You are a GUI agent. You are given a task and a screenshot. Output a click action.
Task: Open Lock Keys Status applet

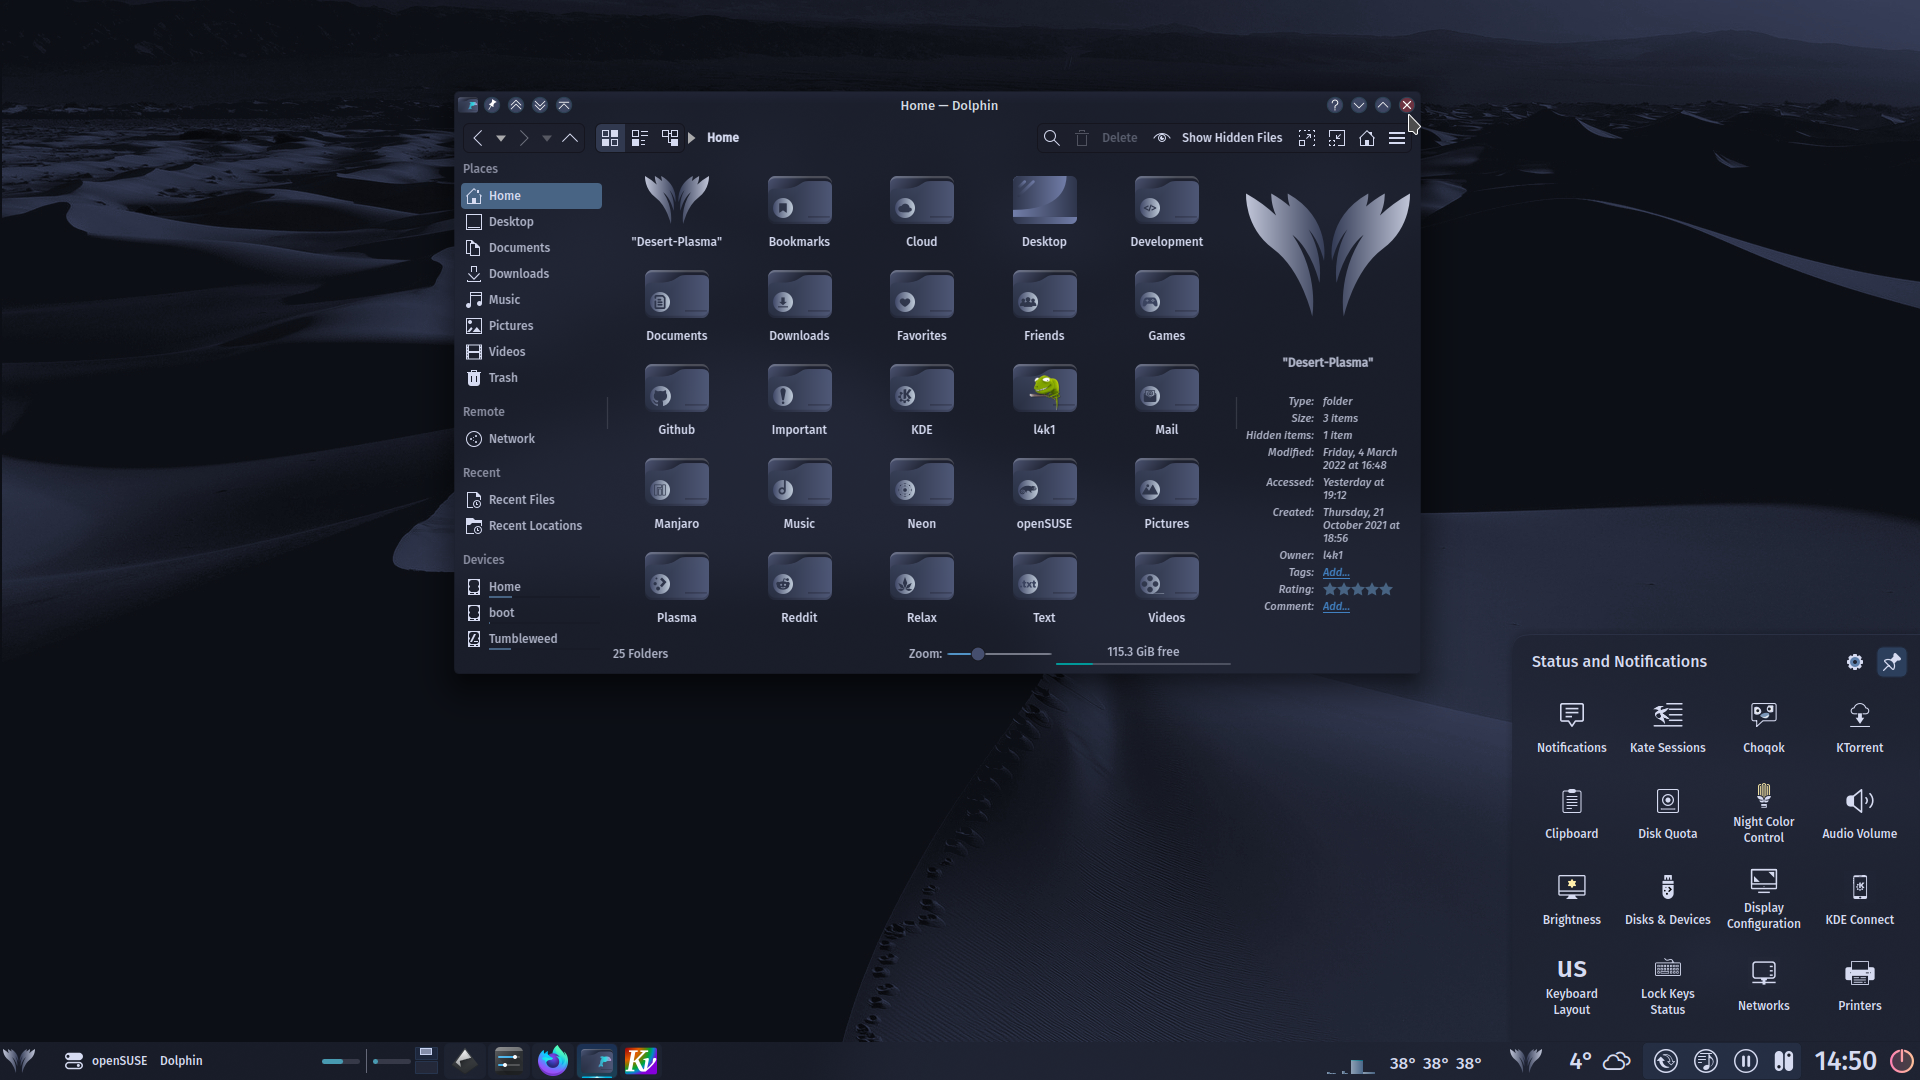click(x=1668, y=985)
